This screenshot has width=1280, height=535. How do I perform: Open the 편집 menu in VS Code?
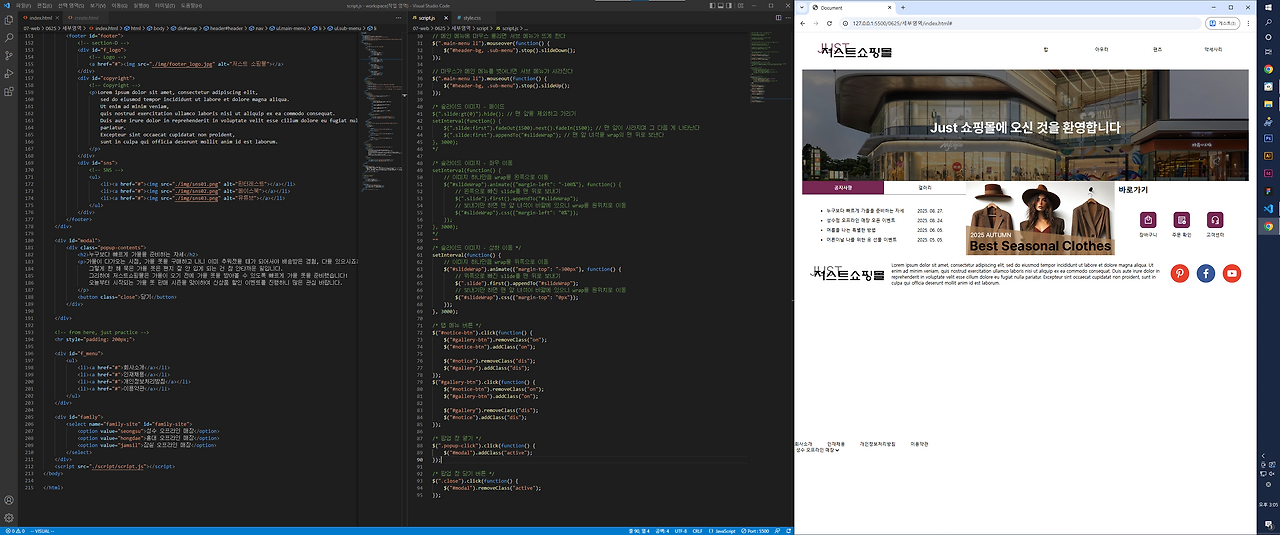click(x=44, y=5)
